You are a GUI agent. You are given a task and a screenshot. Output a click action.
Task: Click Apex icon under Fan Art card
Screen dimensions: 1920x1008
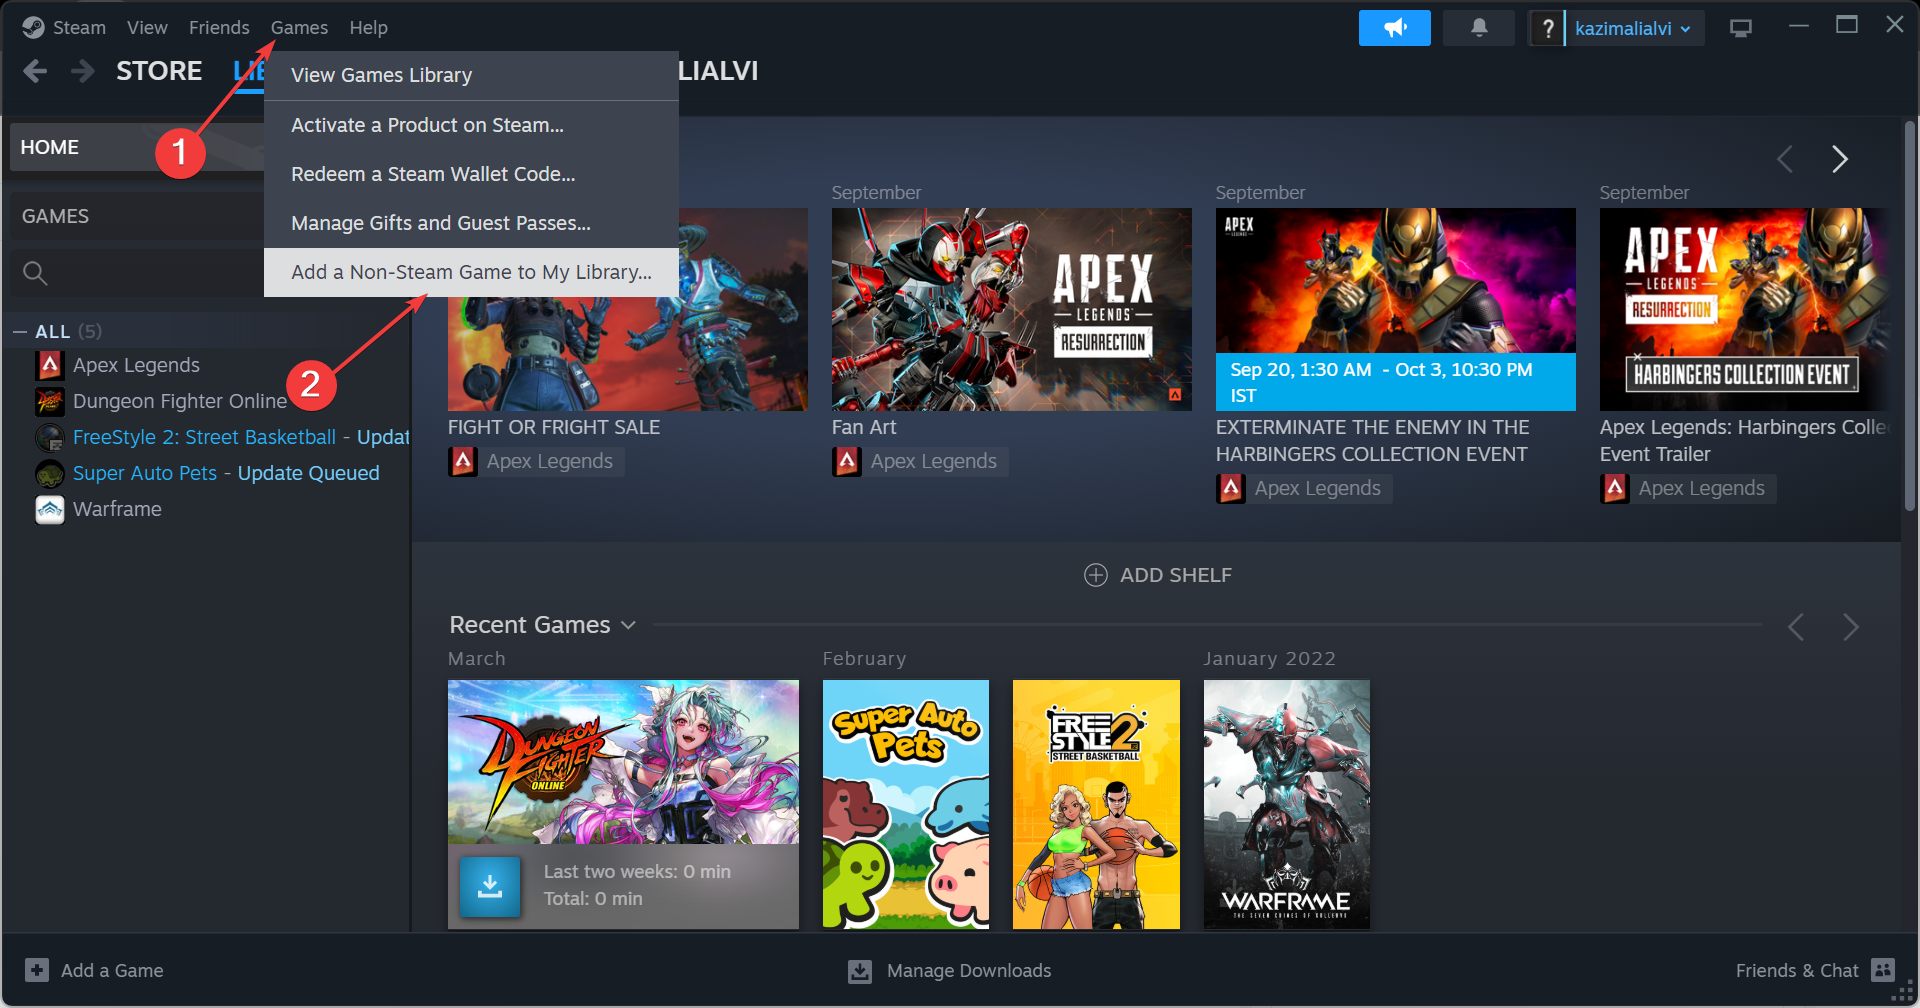(x=847, y=461)
